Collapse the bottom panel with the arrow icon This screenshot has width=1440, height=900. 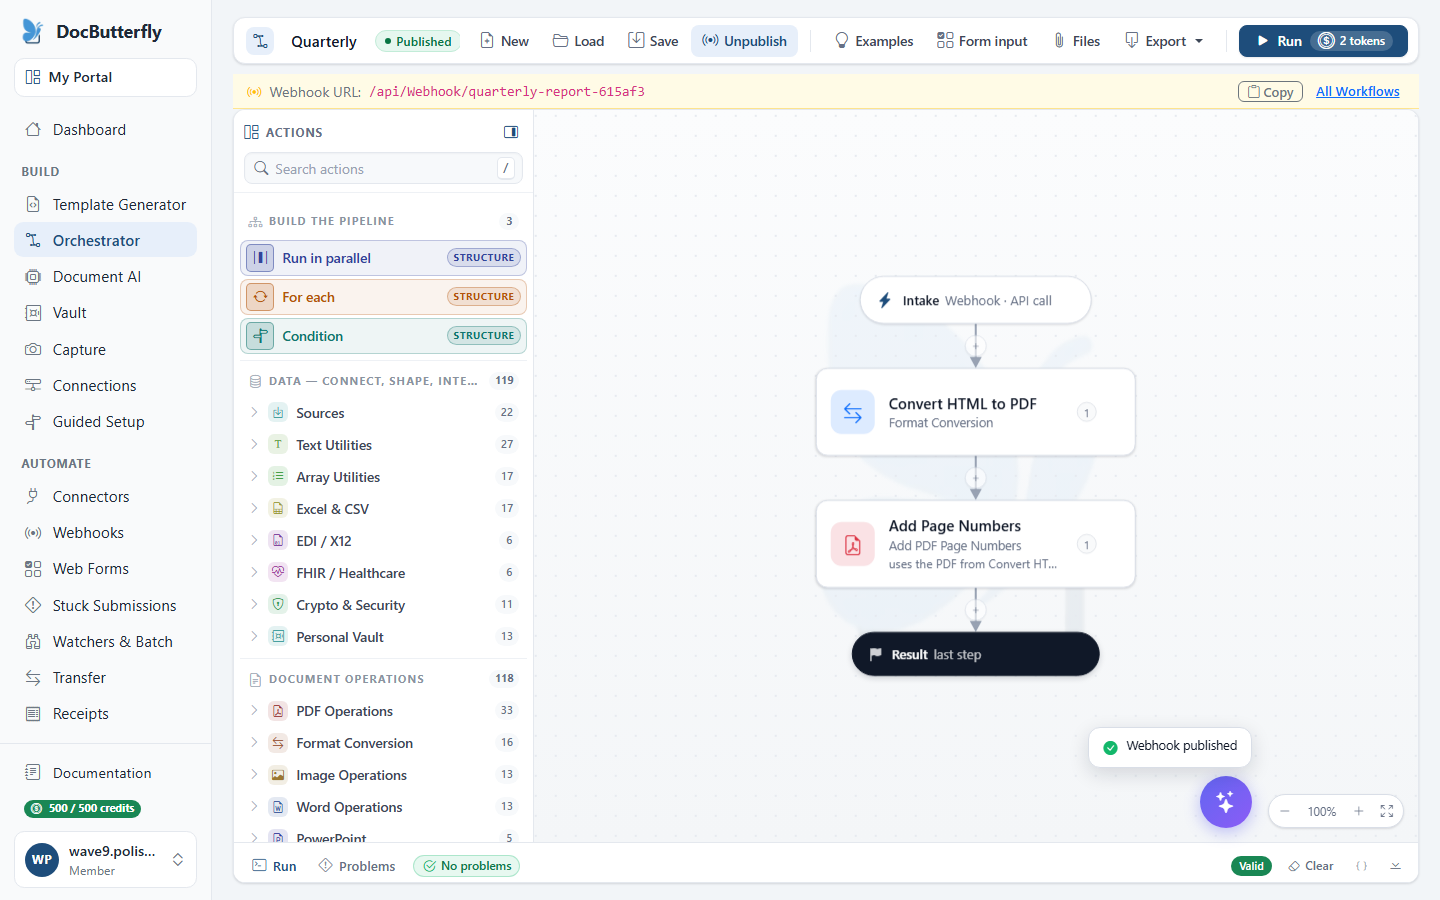(1395, 866)
